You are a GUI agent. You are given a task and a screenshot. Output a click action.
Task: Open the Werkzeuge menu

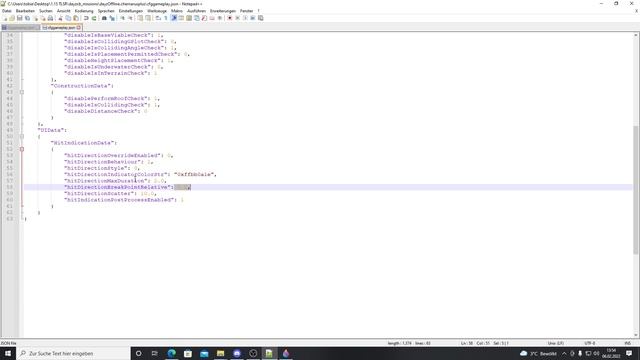(x=157, y=11)
